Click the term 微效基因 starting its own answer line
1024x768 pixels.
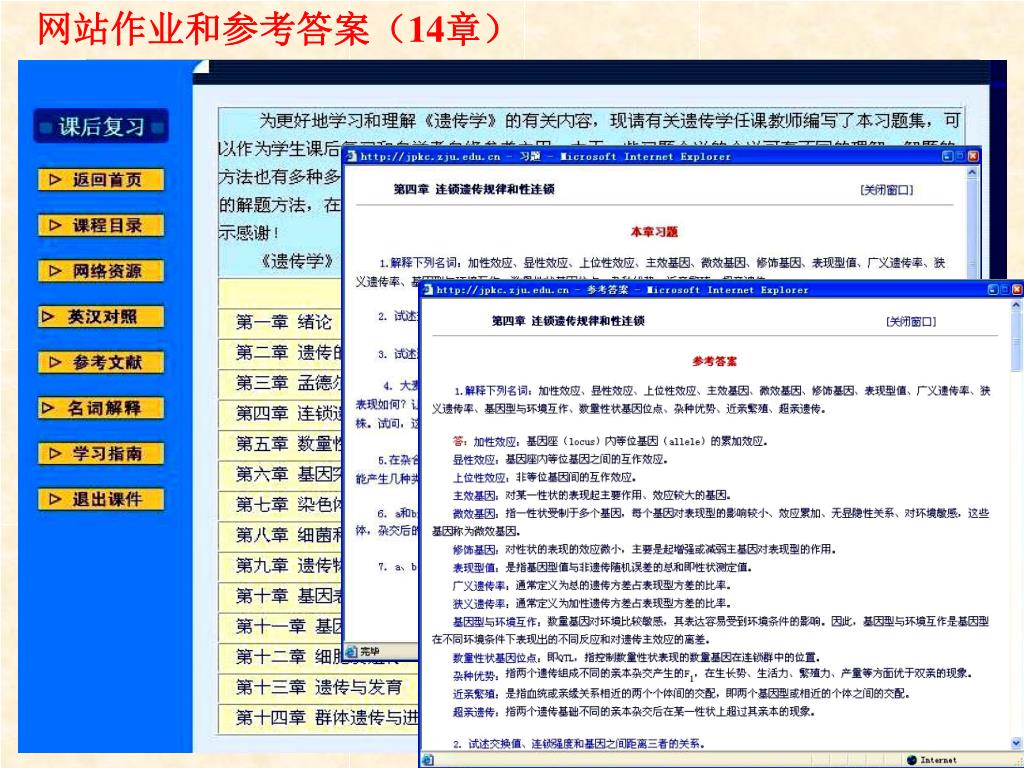[x=474, y=513]
